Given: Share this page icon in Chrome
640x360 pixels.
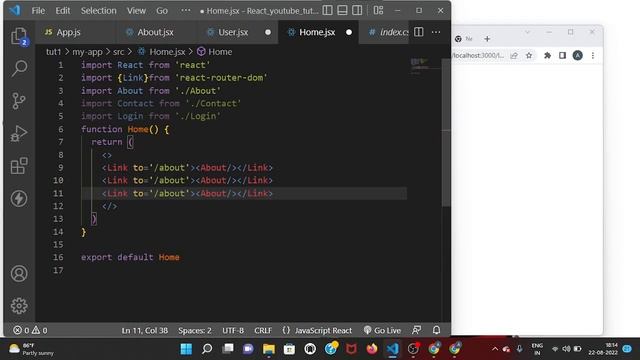Looking at the screenshot, I should click(514, 56).
